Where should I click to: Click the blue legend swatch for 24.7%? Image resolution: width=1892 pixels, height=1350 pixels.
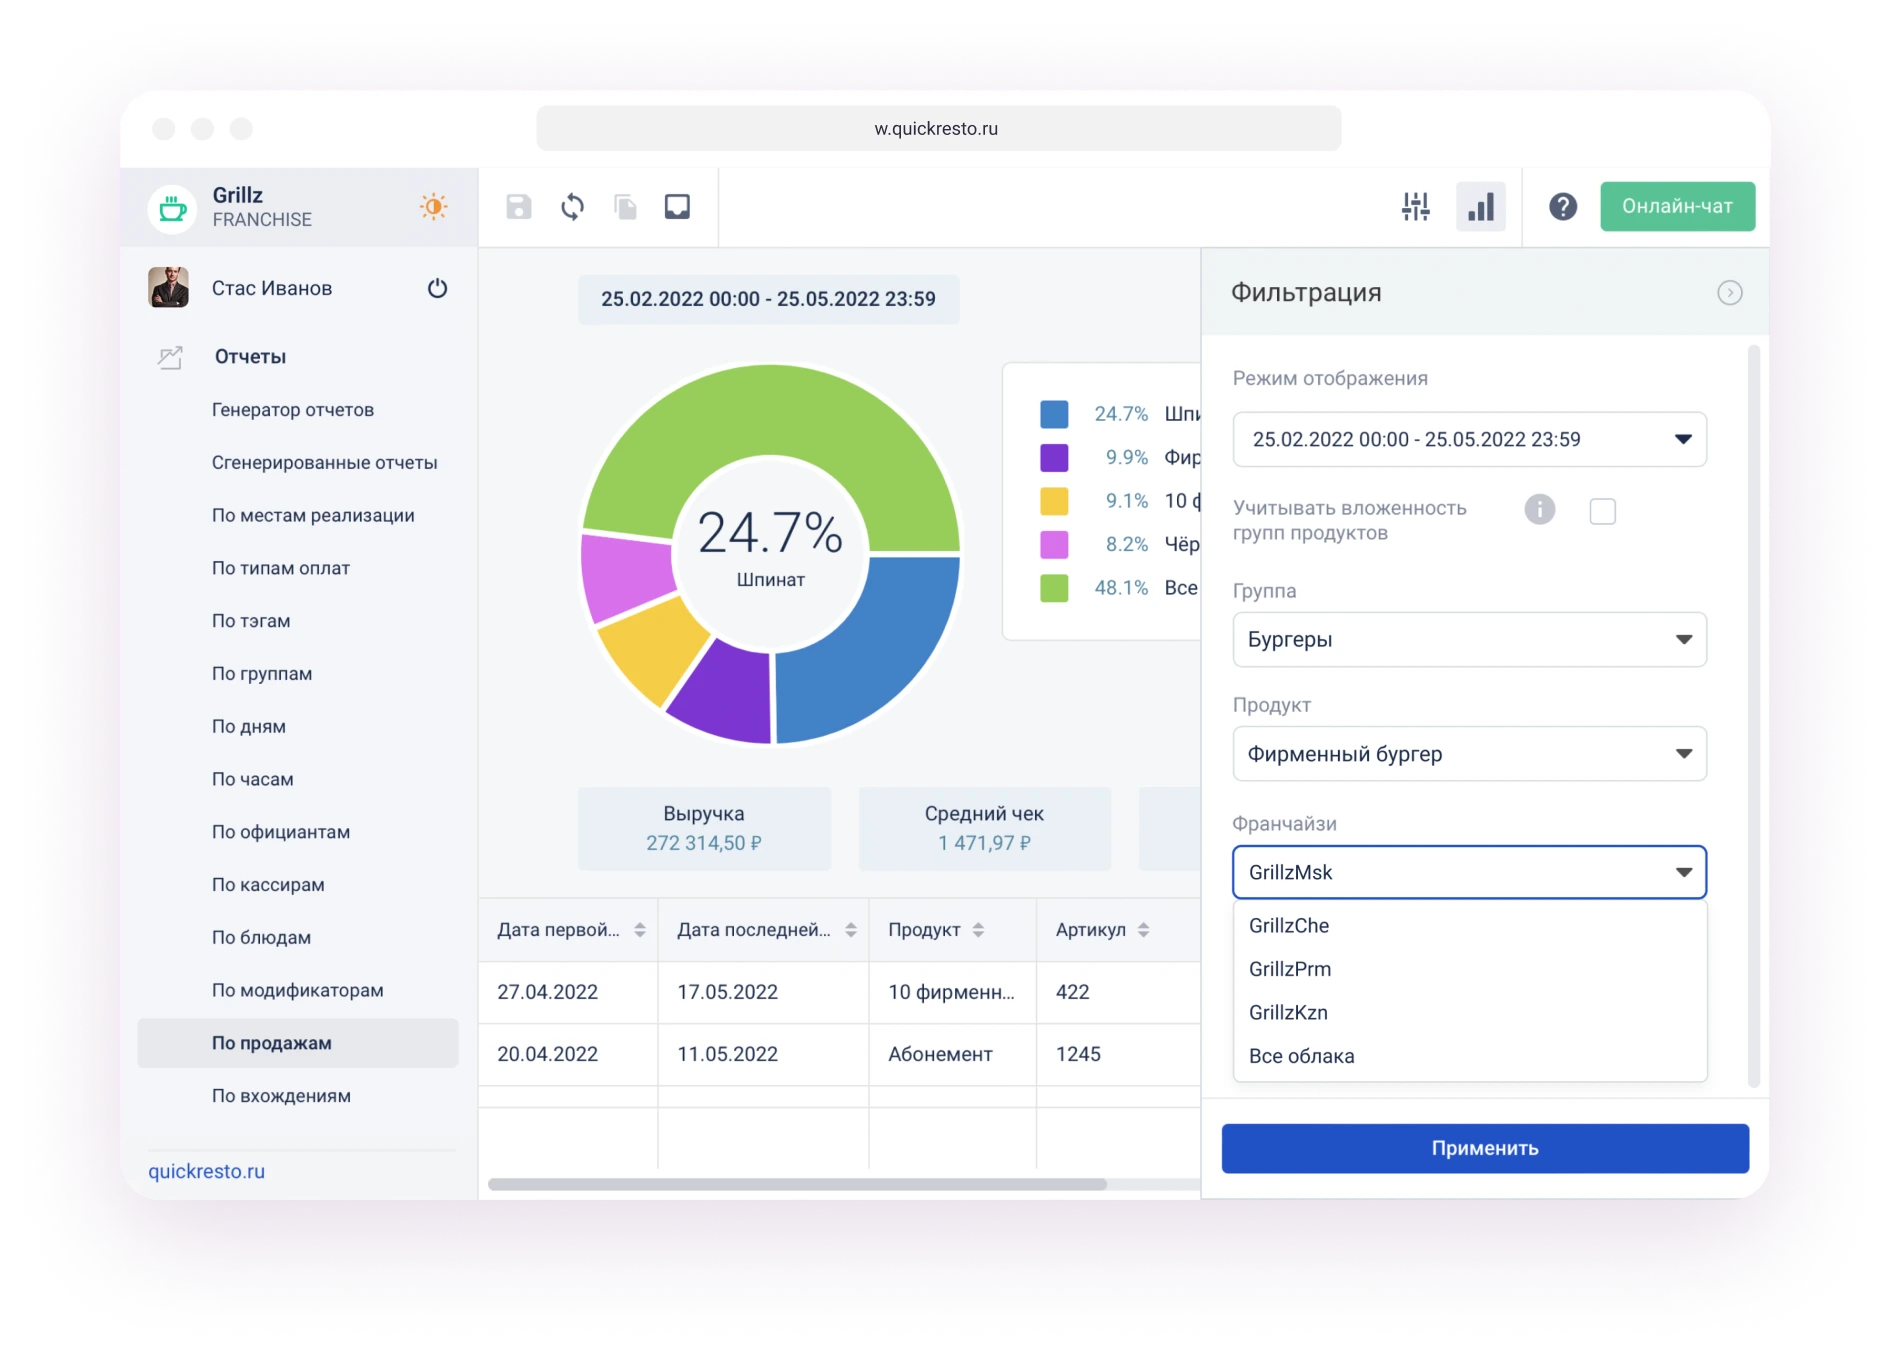[1054, 414]
